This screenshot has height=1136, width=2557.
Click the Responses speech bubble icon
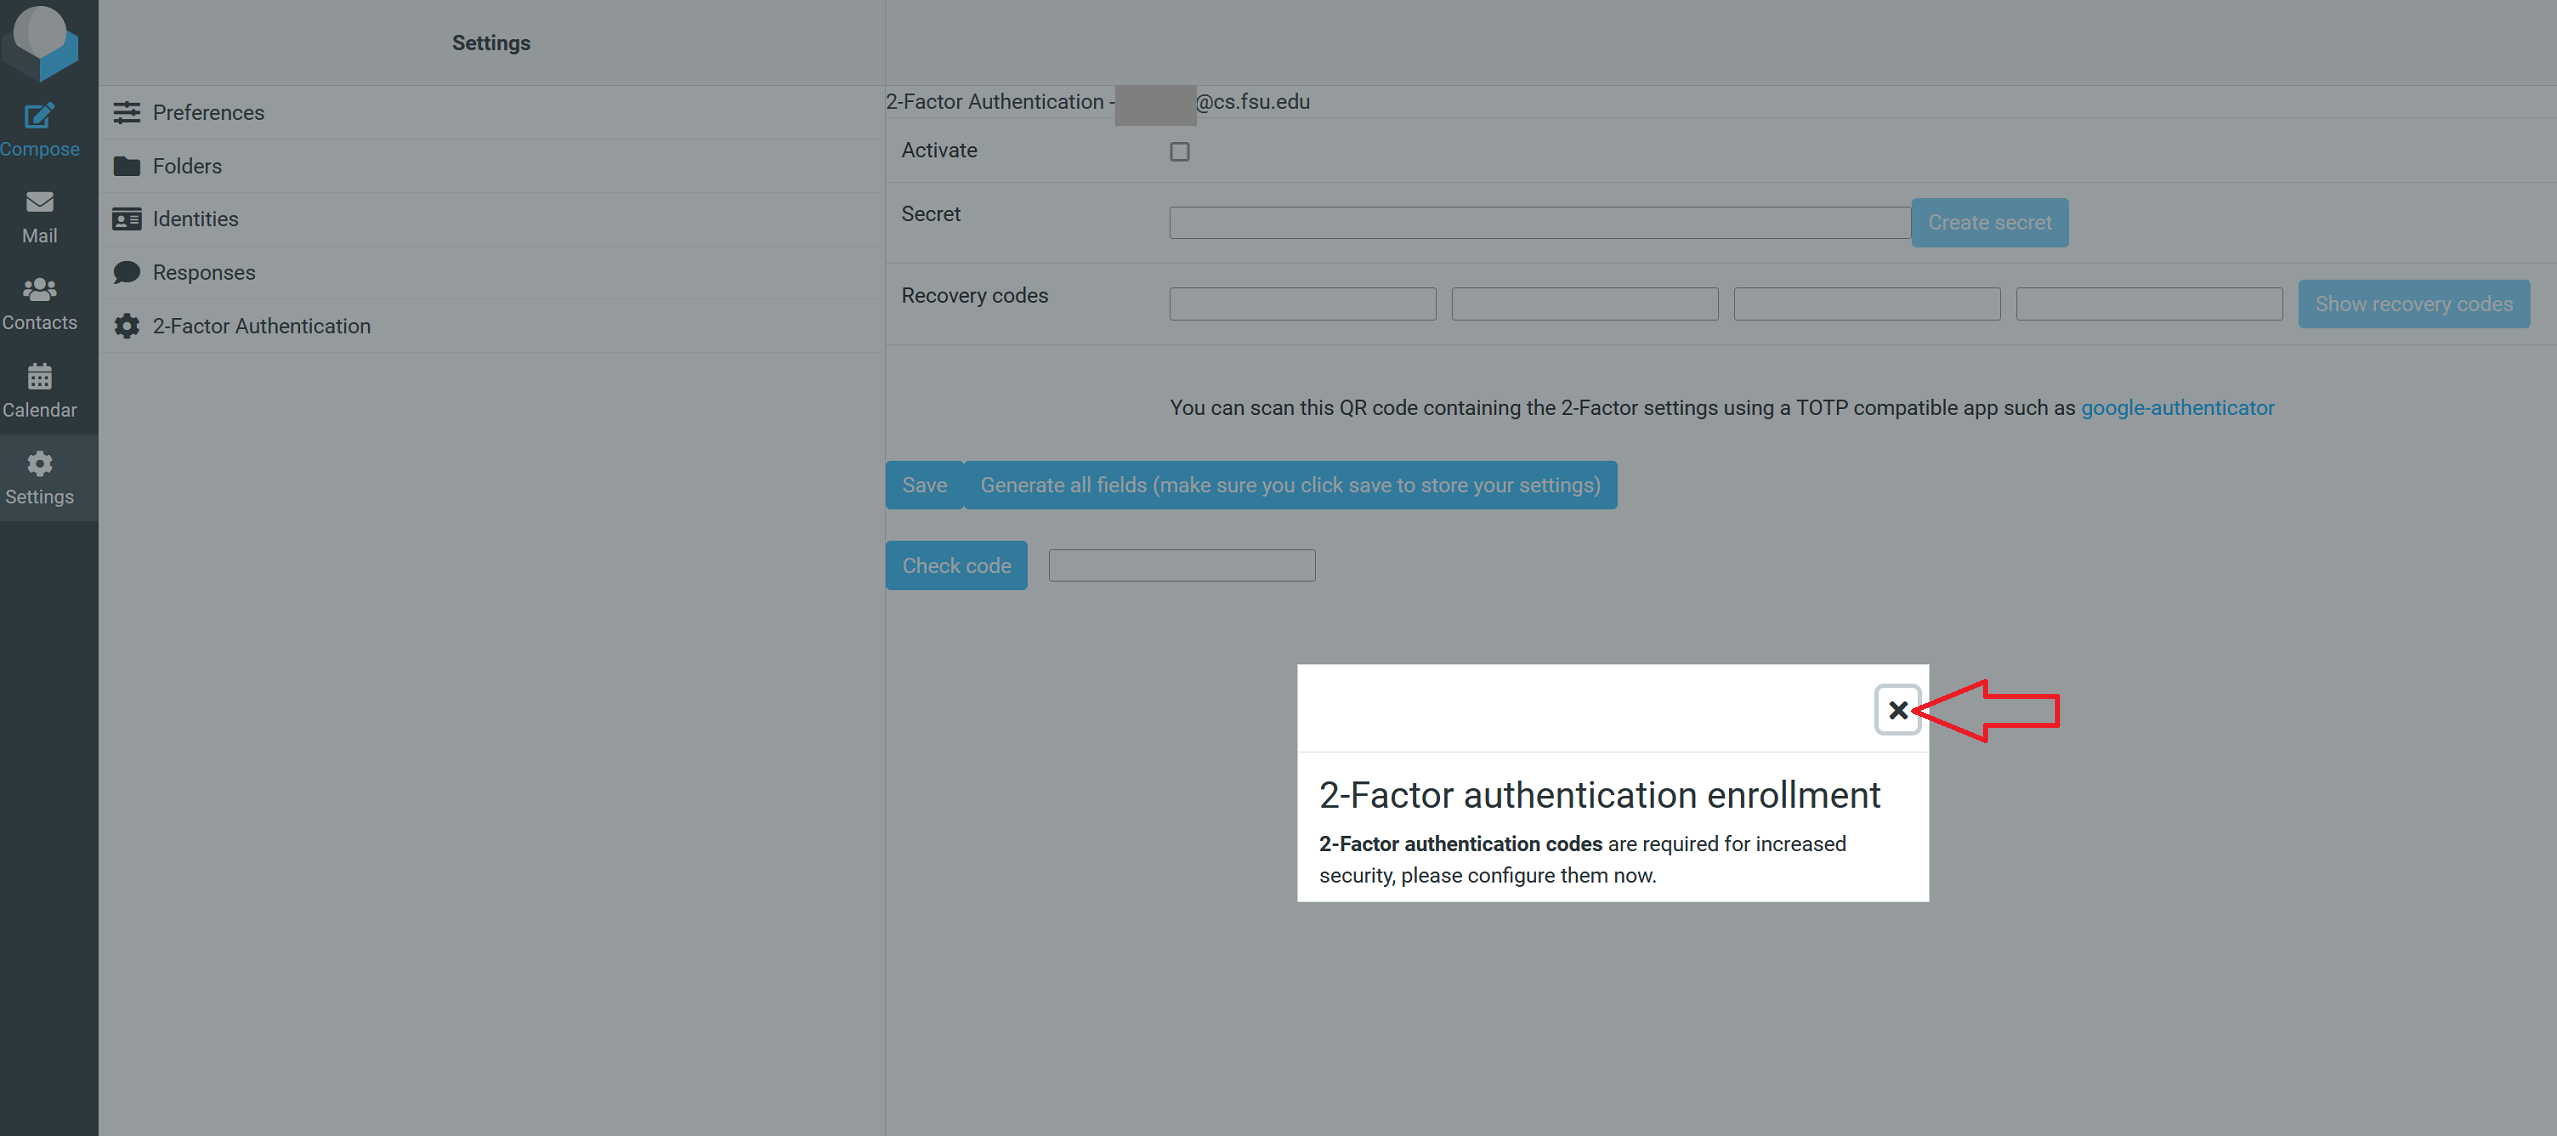tap(126, 272)
